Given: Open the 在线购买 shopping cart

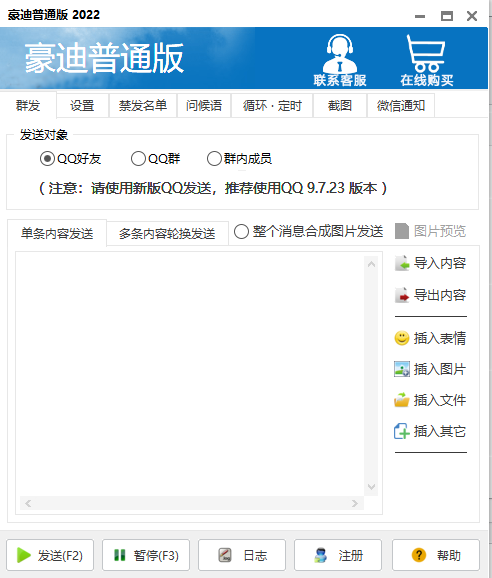Looking at the screenshot, I should click(x=426, y=54).
